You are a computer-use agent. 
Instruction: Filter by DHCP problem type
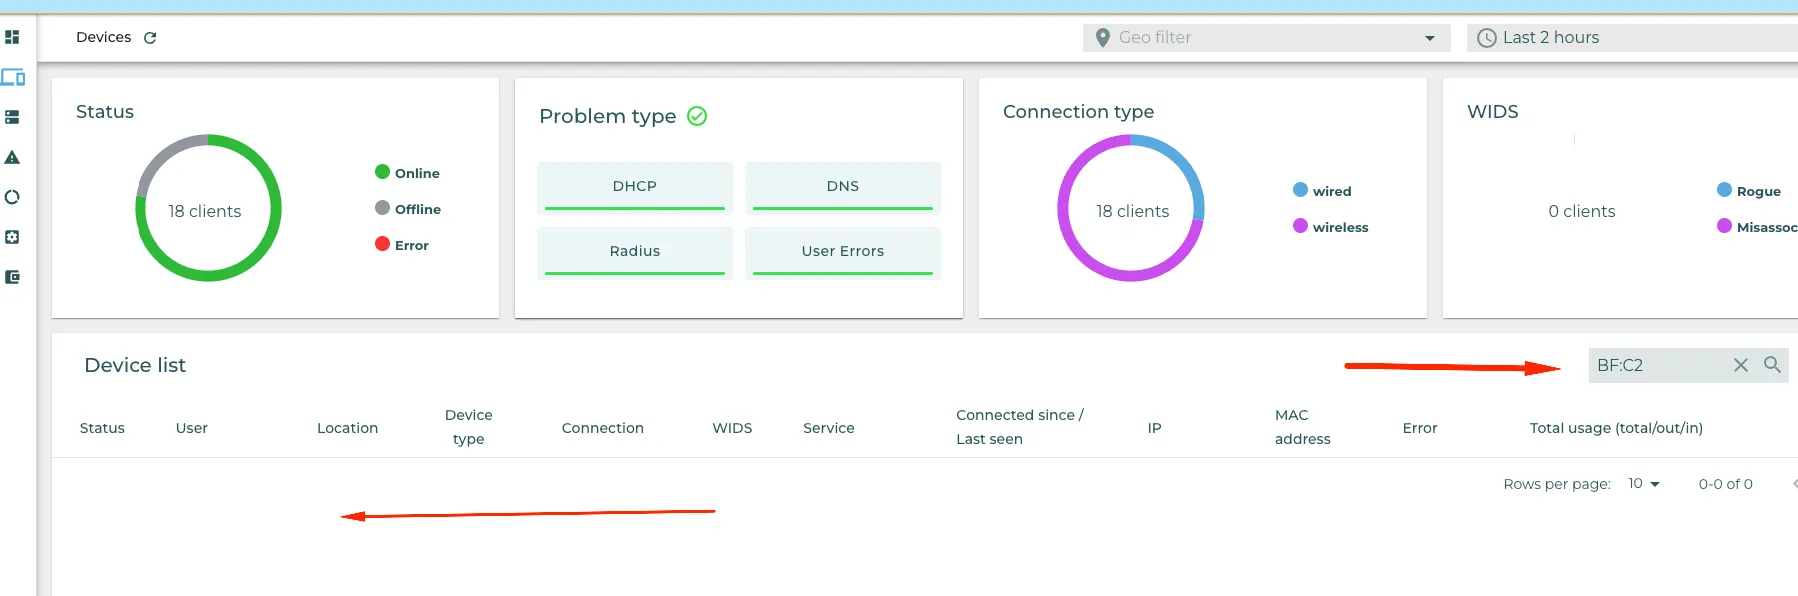pyautogui.click(x=635, y=187)
